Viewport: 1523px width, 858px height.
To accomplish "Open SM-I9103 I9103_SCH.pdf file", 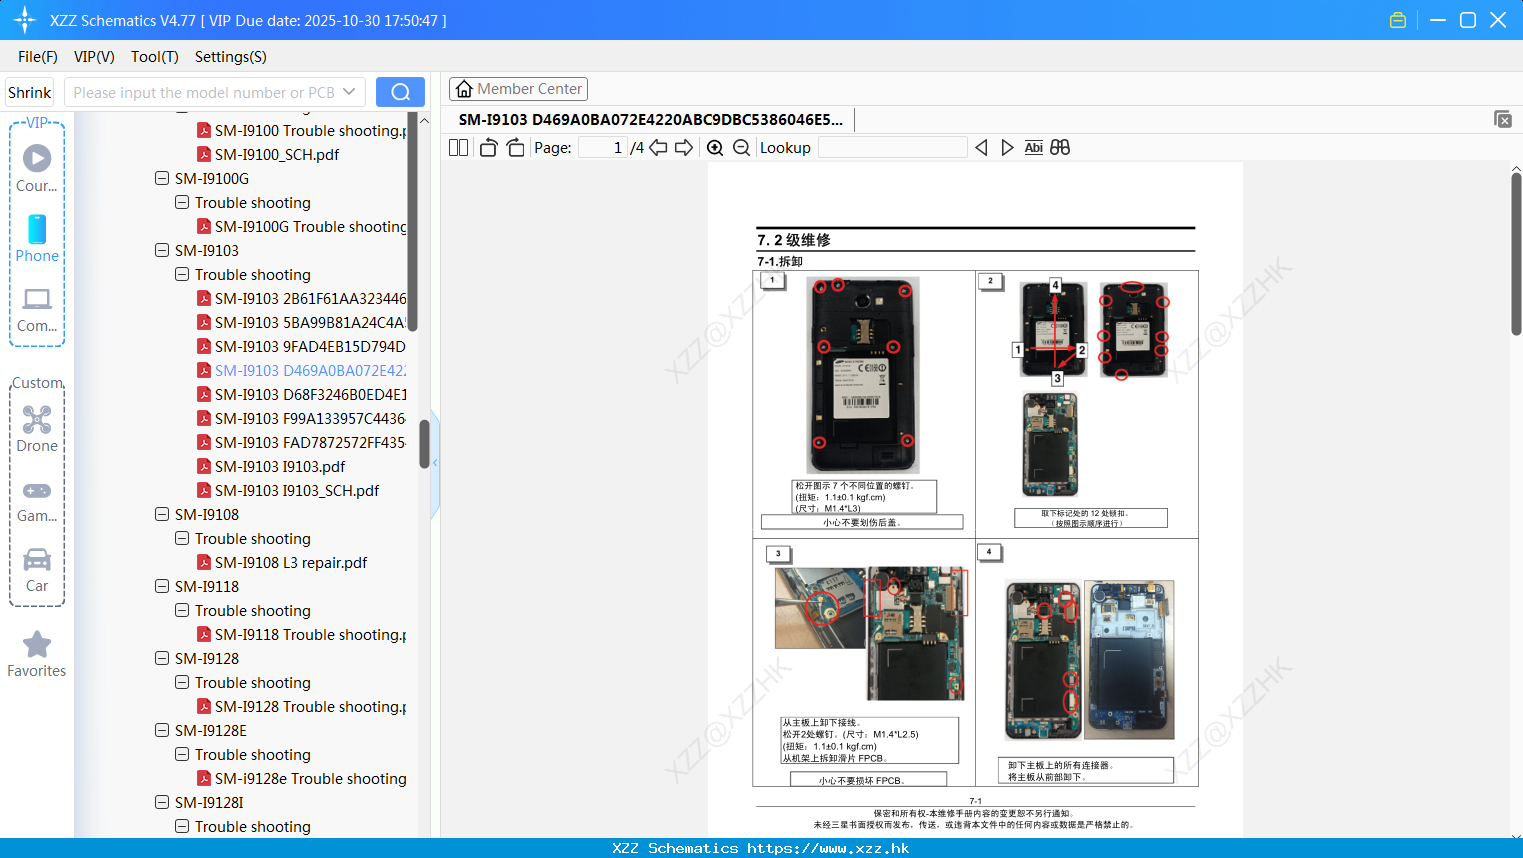I will coord(297,490).
